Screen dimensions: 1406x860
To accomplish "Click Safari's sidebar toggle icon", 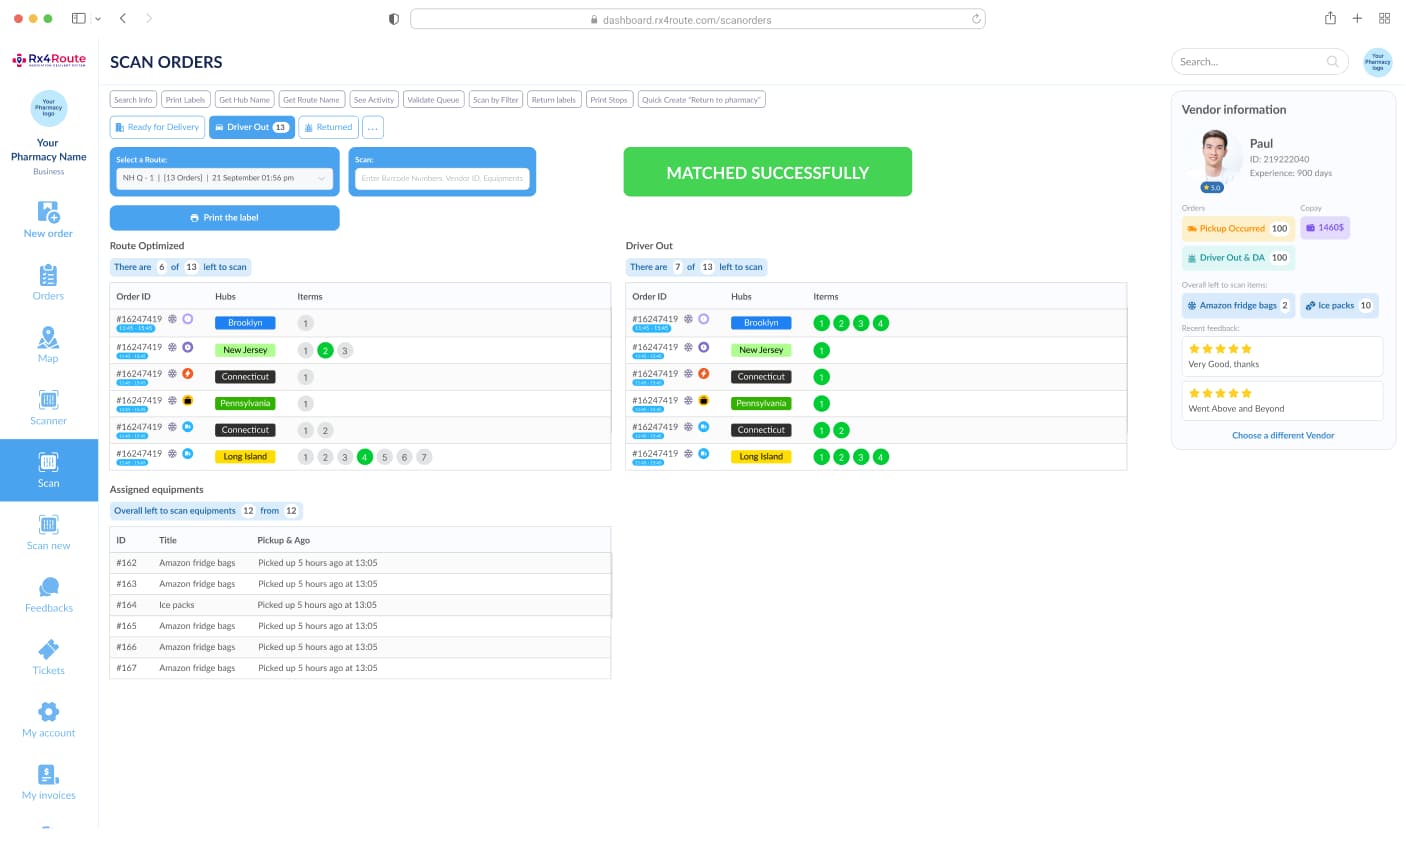I will tap(79, 18).
